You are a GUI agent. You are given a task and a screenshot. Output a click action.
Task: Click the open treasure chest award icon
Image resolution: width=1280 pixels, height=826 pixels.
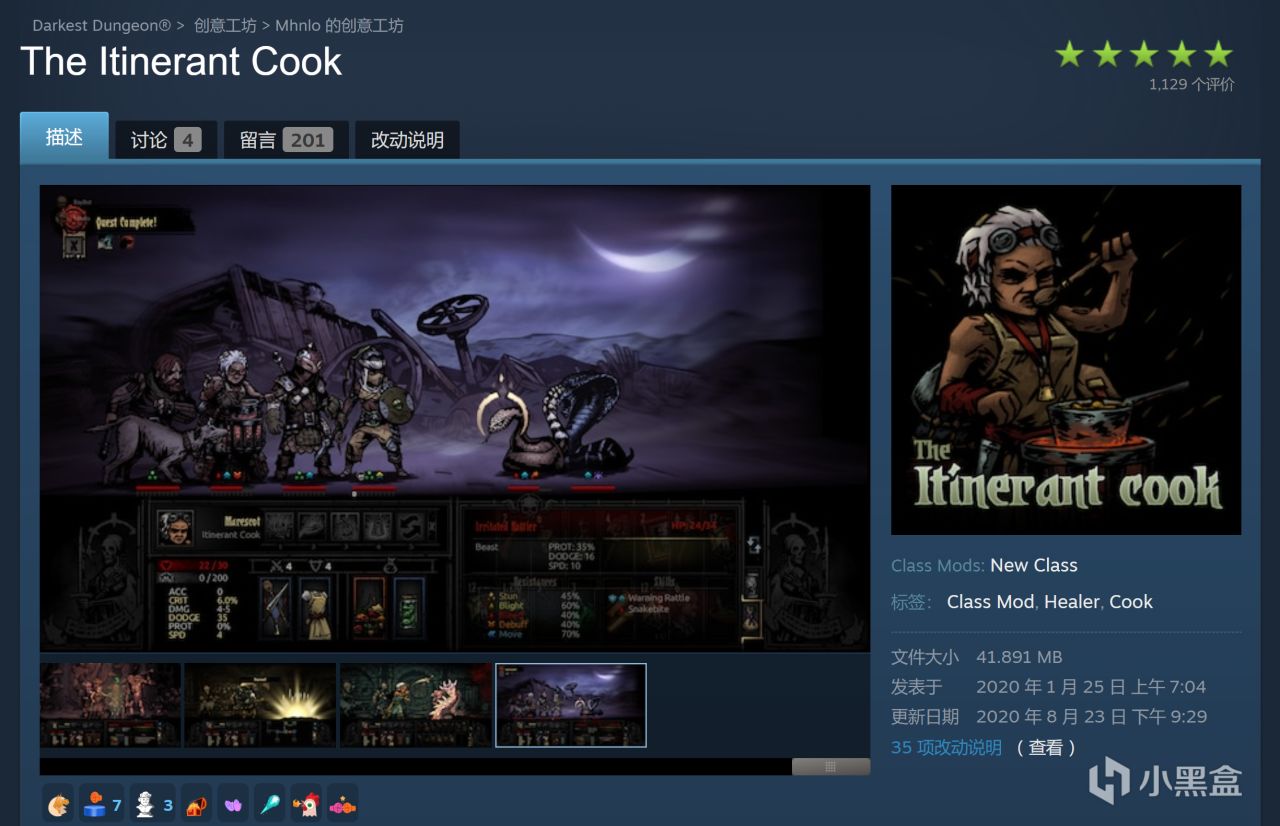pyautogui.click(x=196, y=804)
